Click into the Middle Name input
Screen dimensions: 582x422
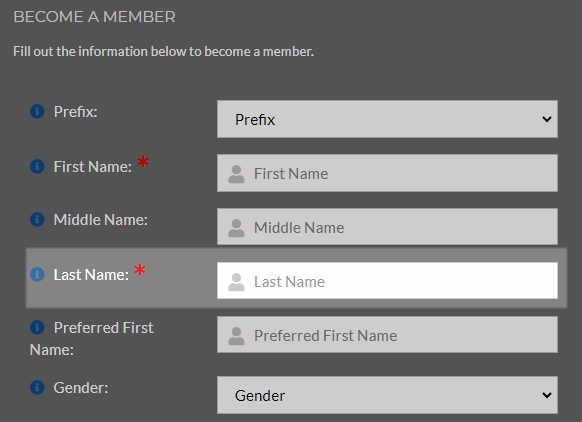(x=387, y=227)
